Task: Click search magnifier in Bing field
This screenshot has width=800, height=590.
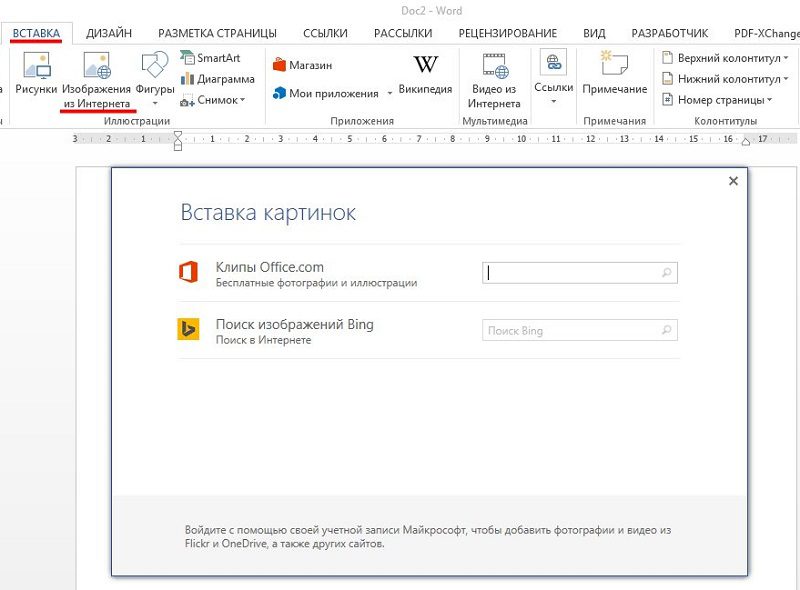Action: pos(666,330)
